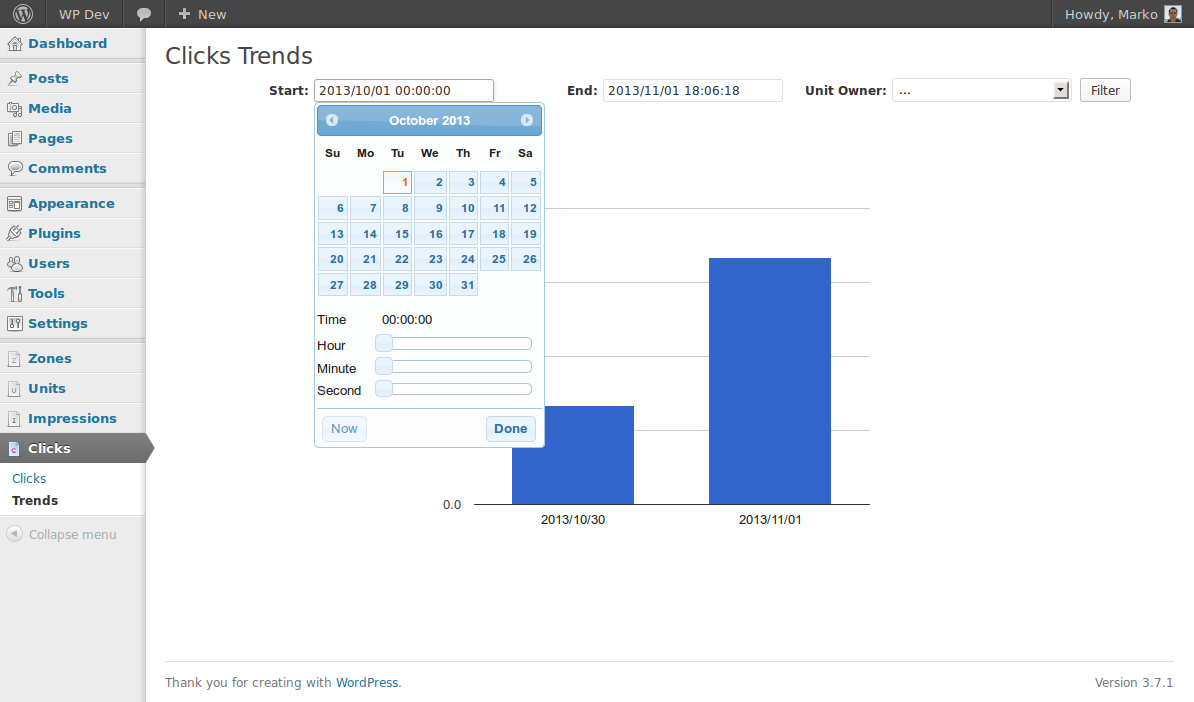This screenshot has width=1194, height=702.
Task: Click the Pages icon in sidebar
Action: click(14, 139)
